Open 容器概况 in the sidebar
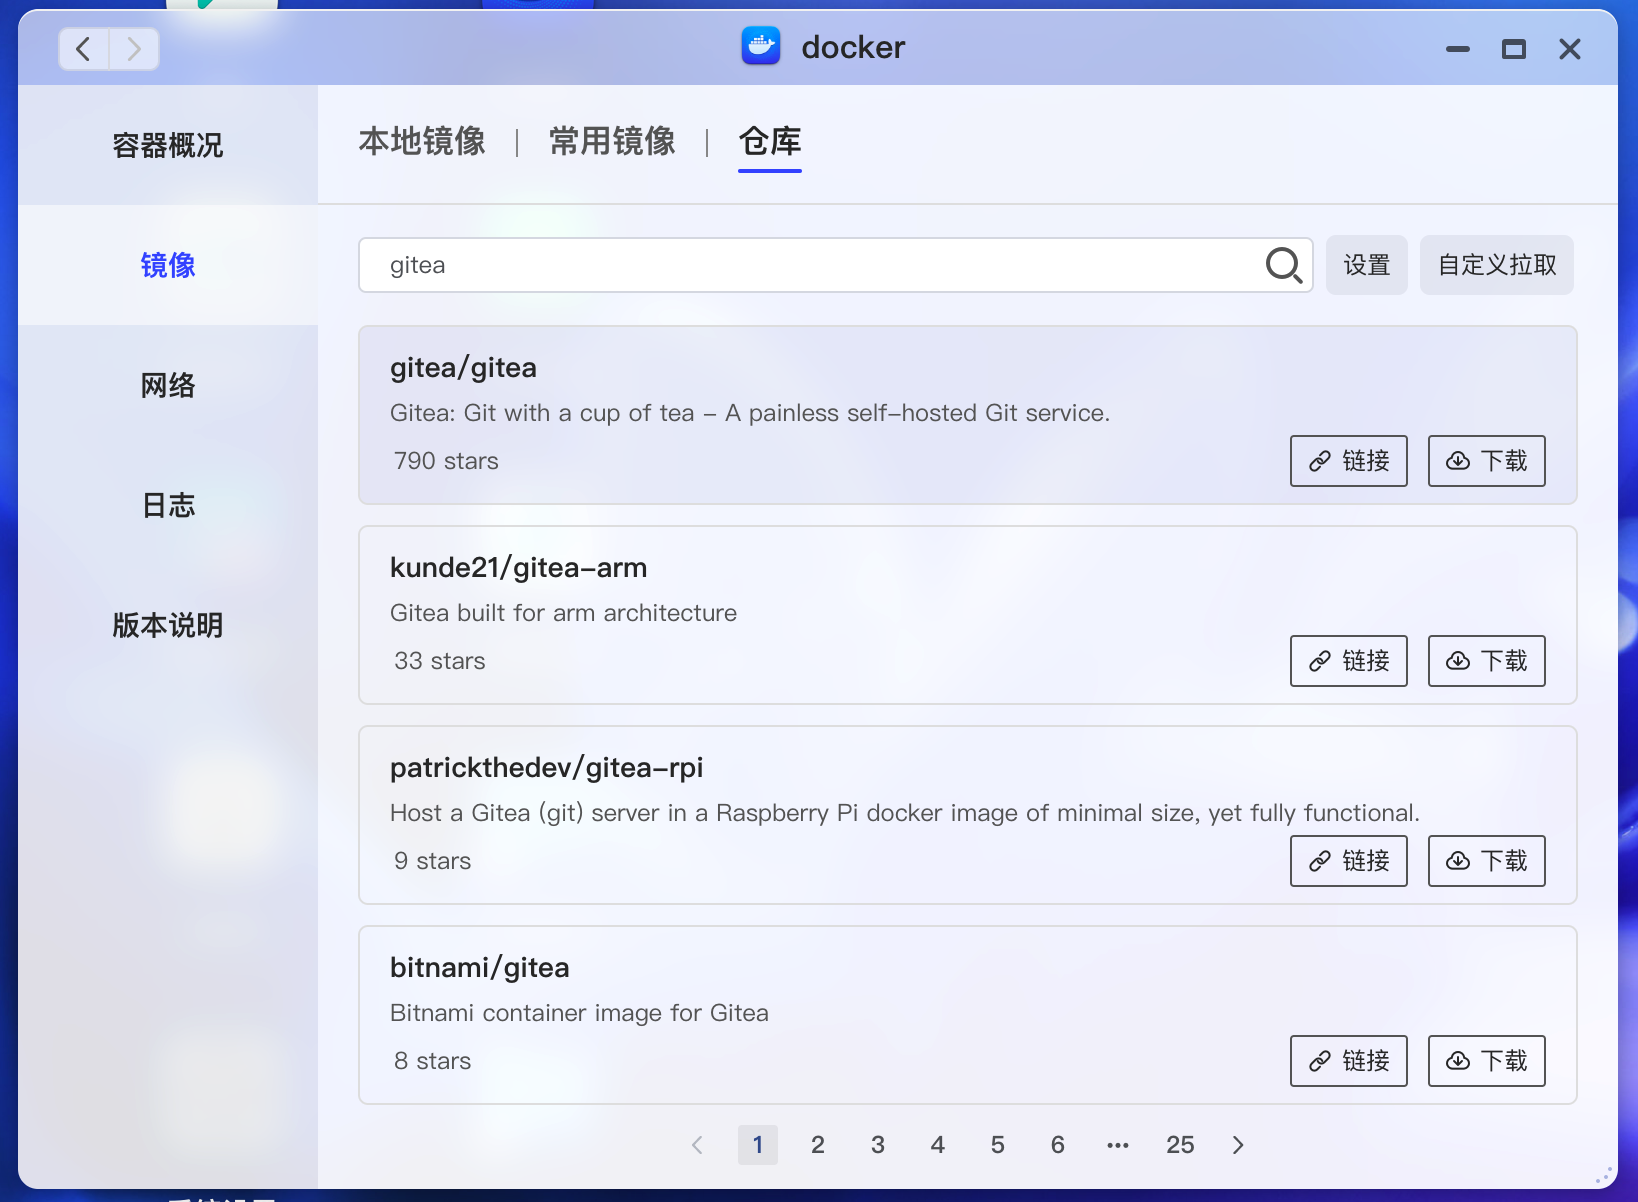 pos(168,145)
